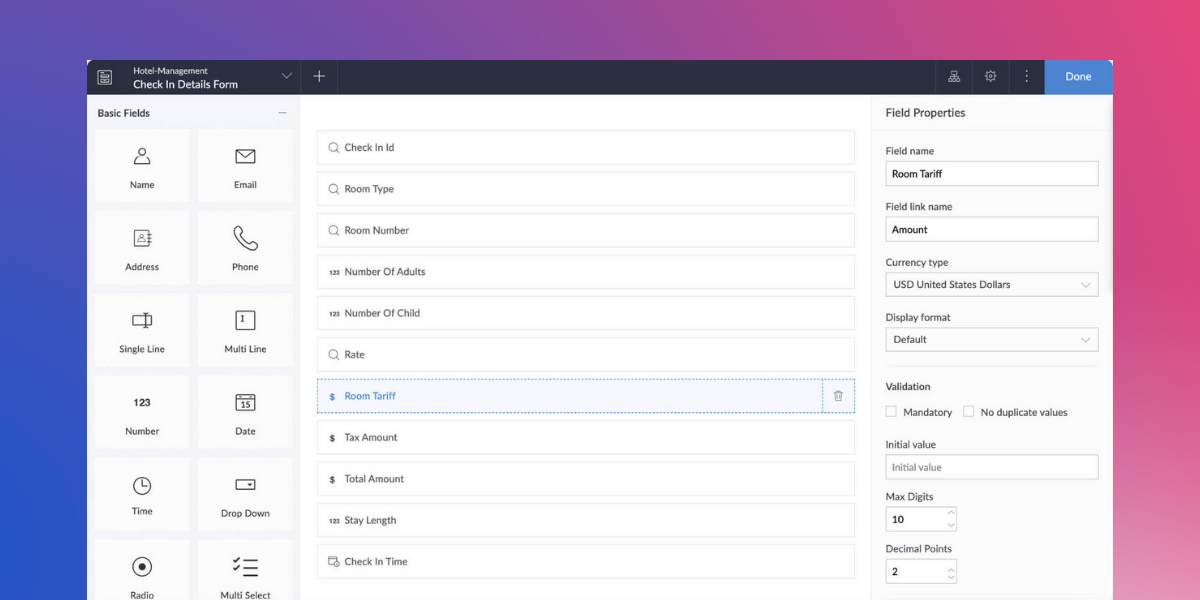Click the Initial value input box

pos(991,467)
